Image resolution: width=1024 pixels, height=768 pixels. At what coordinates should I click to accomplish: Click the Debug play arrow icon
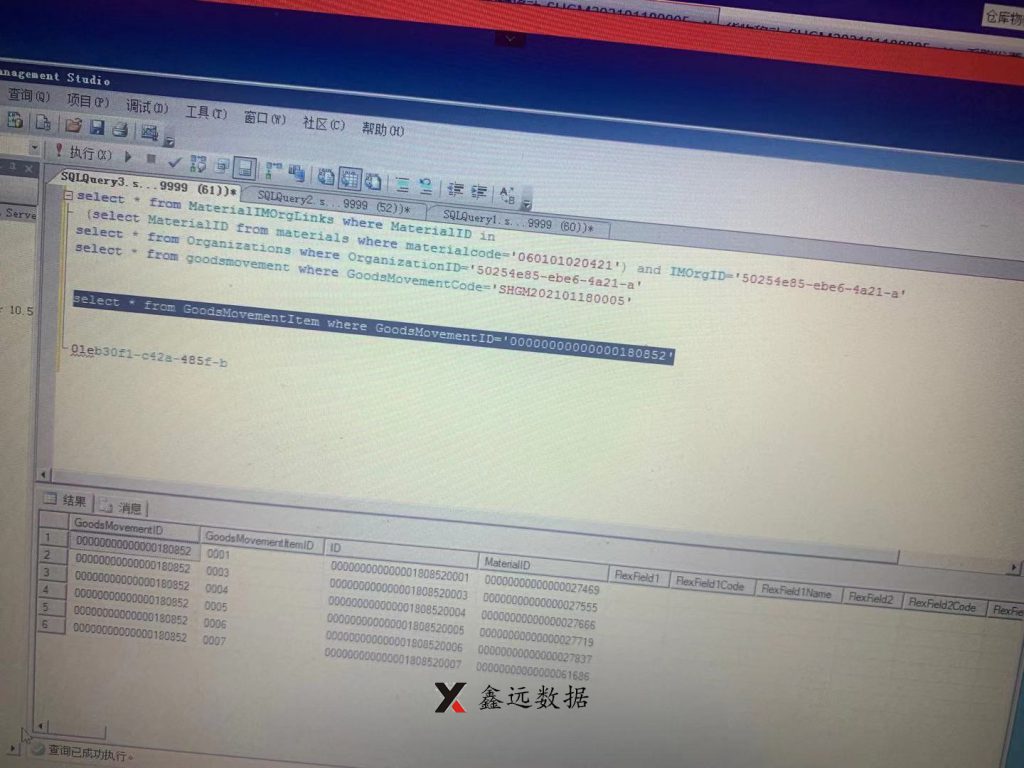(x=128, y=157)
